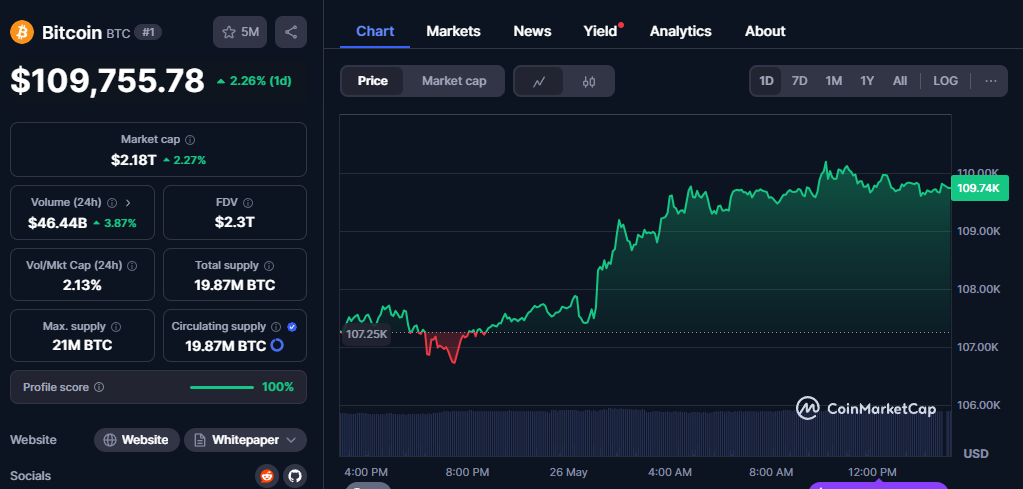Viewport: 1023px width, 489px height.
Task: Show Price chart mode
Action: 373,81
